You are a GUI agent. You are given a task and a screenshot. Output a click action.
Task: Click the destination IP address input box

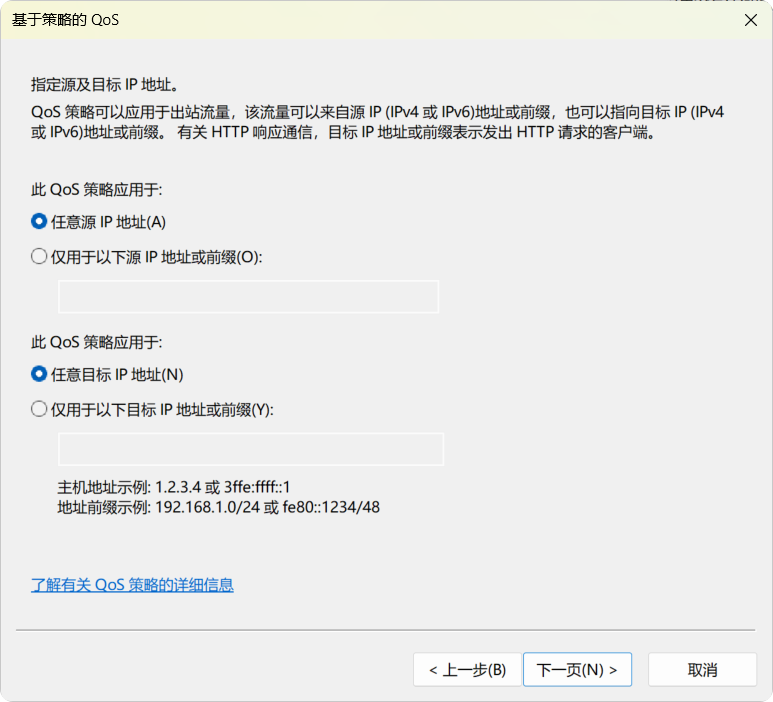251,449
